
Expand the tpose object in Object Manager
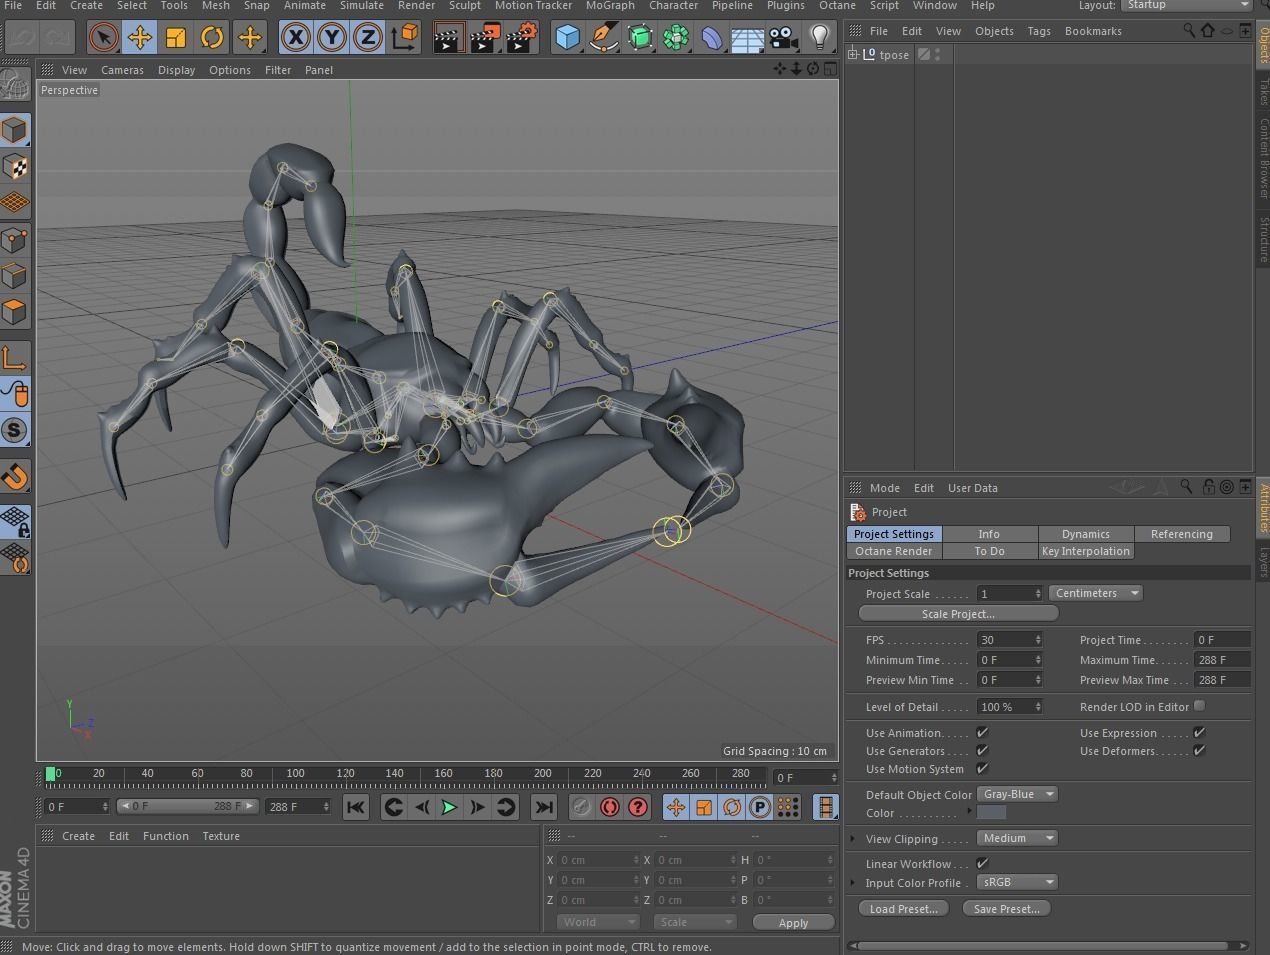[x=853, y=54]
